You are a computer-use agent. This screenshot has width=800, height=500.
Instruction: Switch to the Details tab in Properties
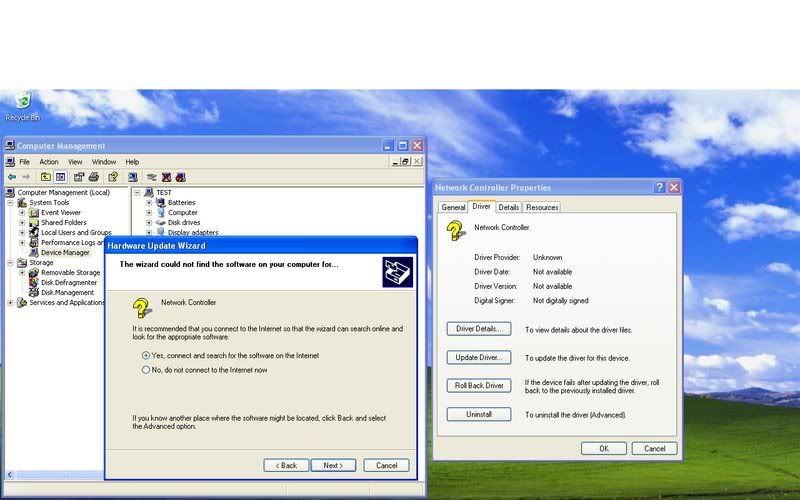point(509,207)
